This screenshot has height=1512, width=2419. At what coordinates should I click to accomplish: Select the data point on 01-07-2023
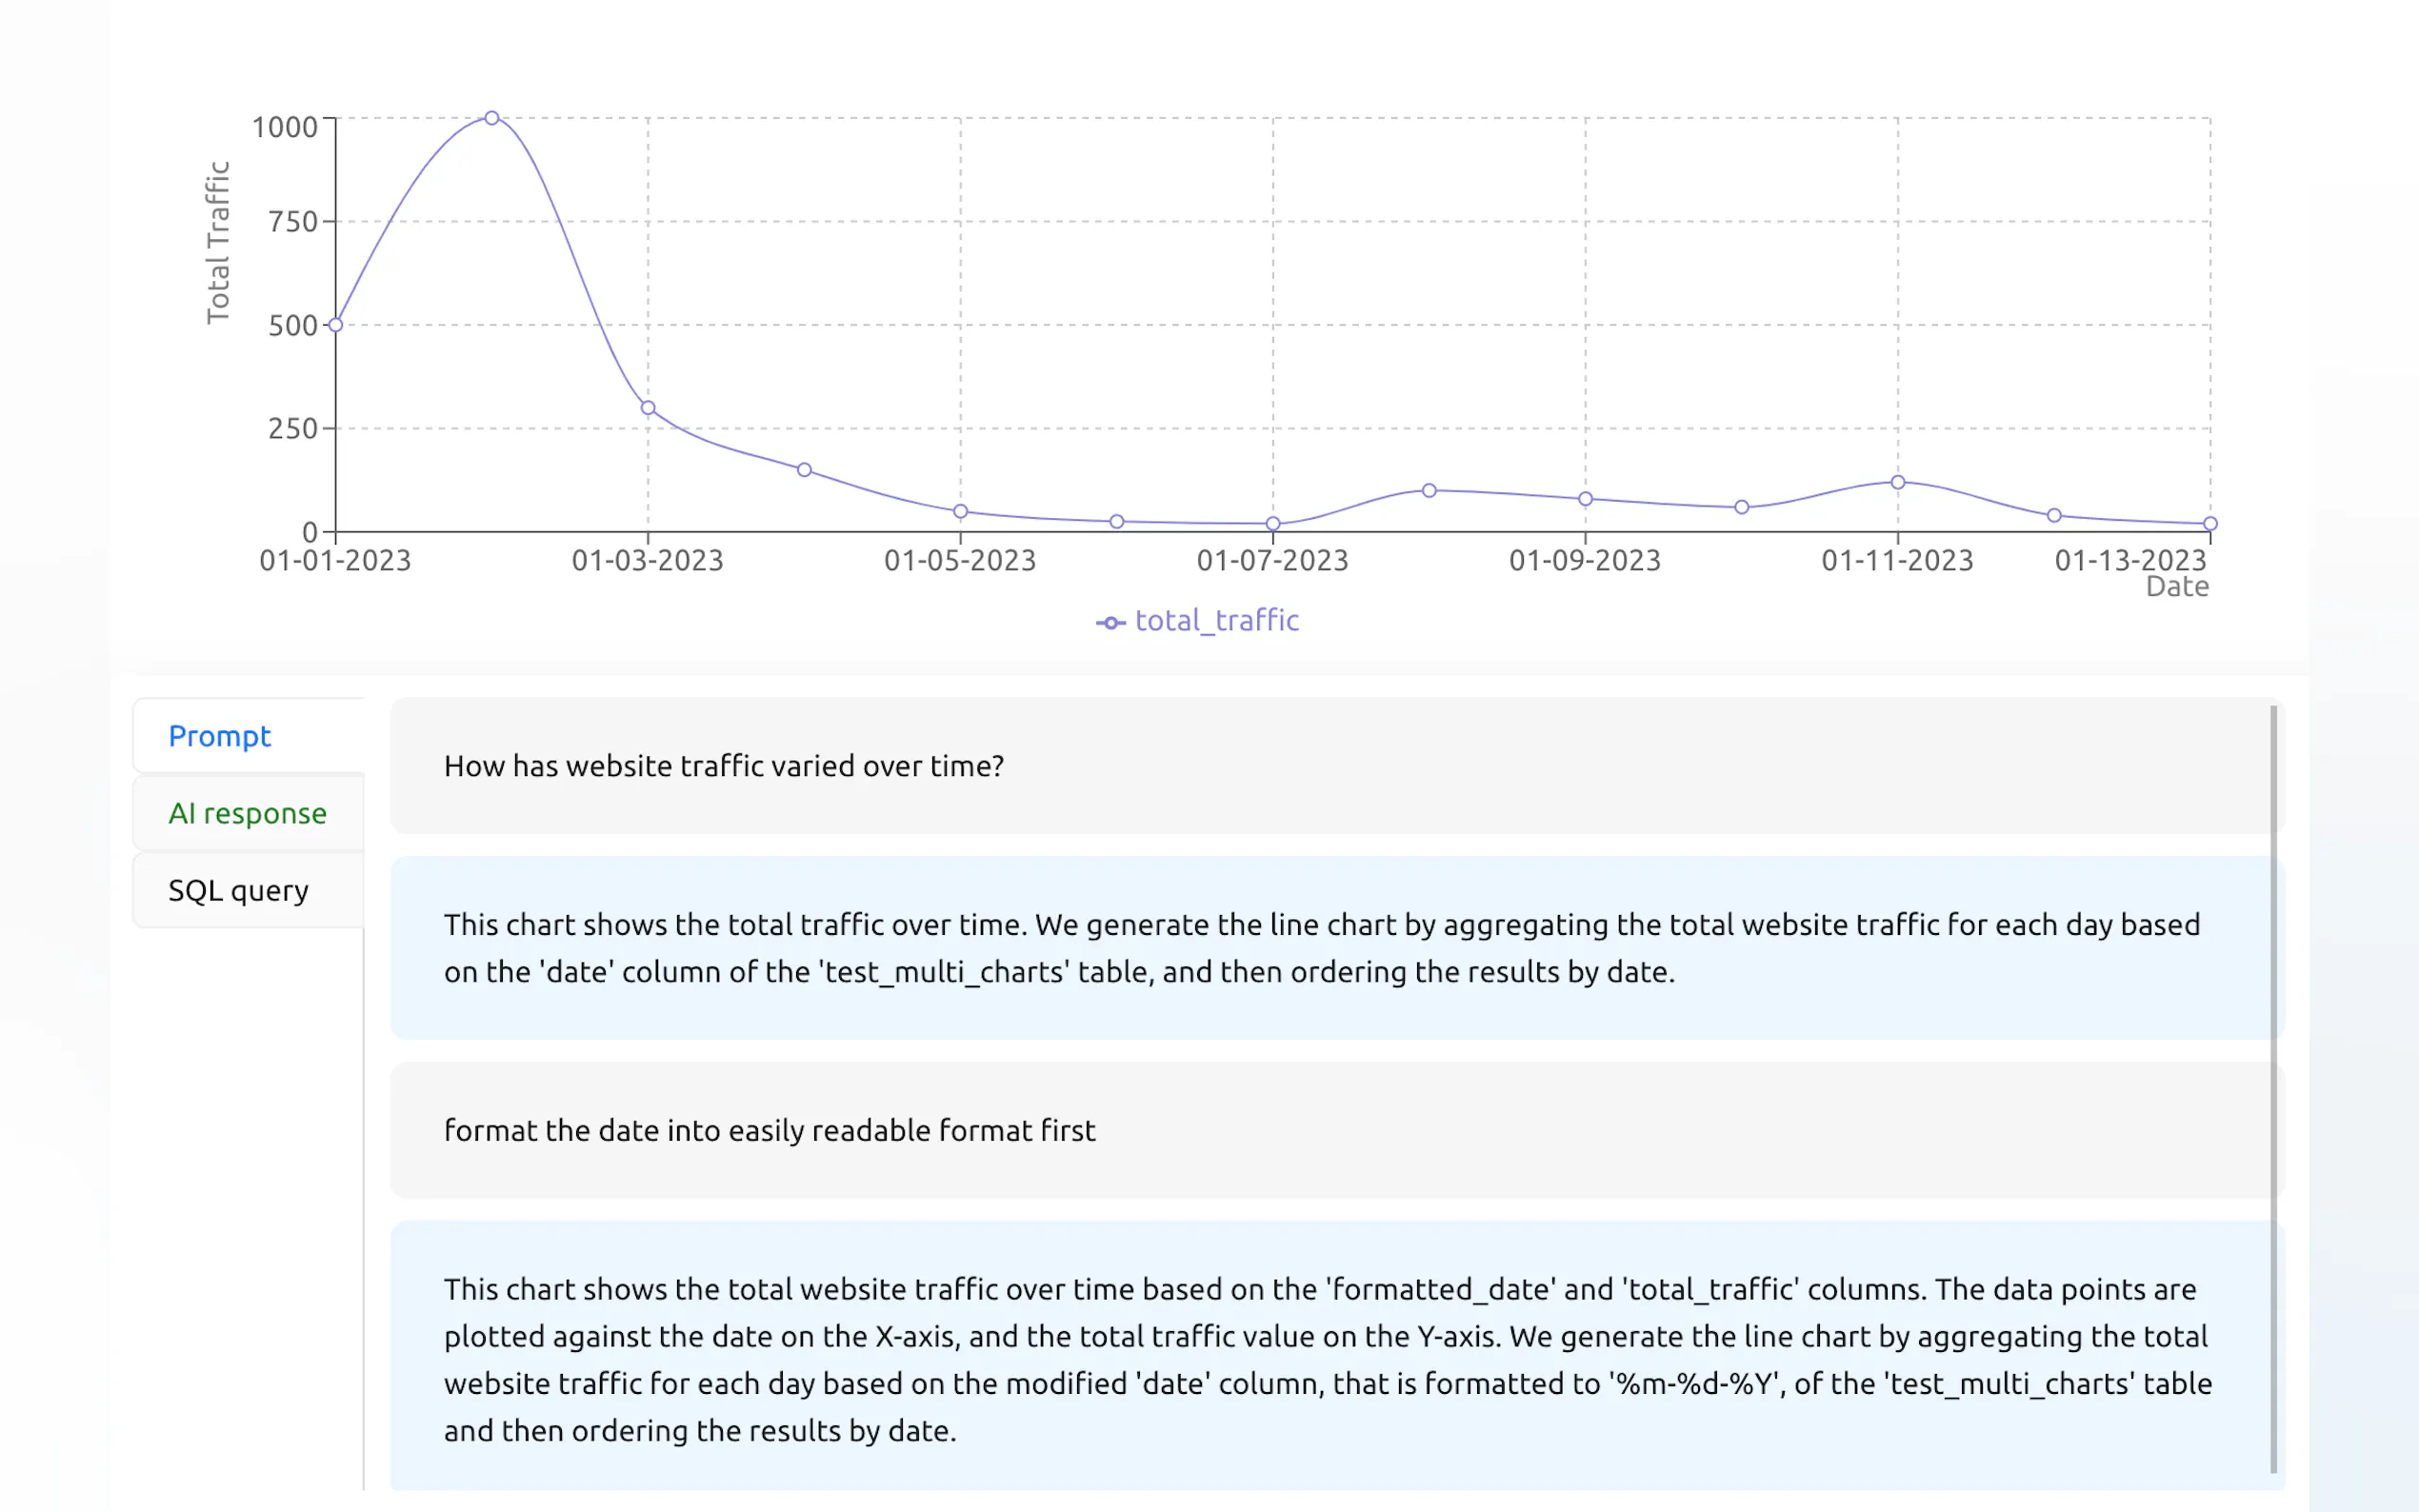point(1273,524)
